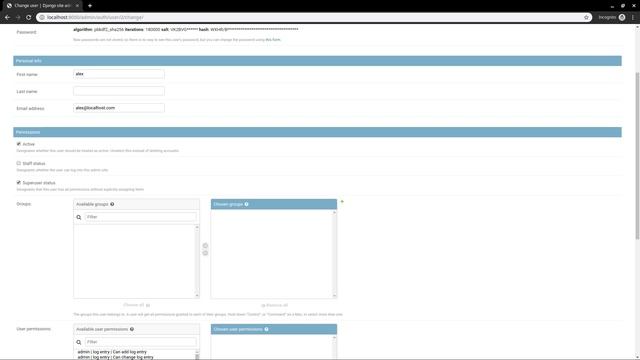This screenshot has width=640, height=360.
Task: Click 'Choose all' under Available groups
Action: (x=136, y=305)
